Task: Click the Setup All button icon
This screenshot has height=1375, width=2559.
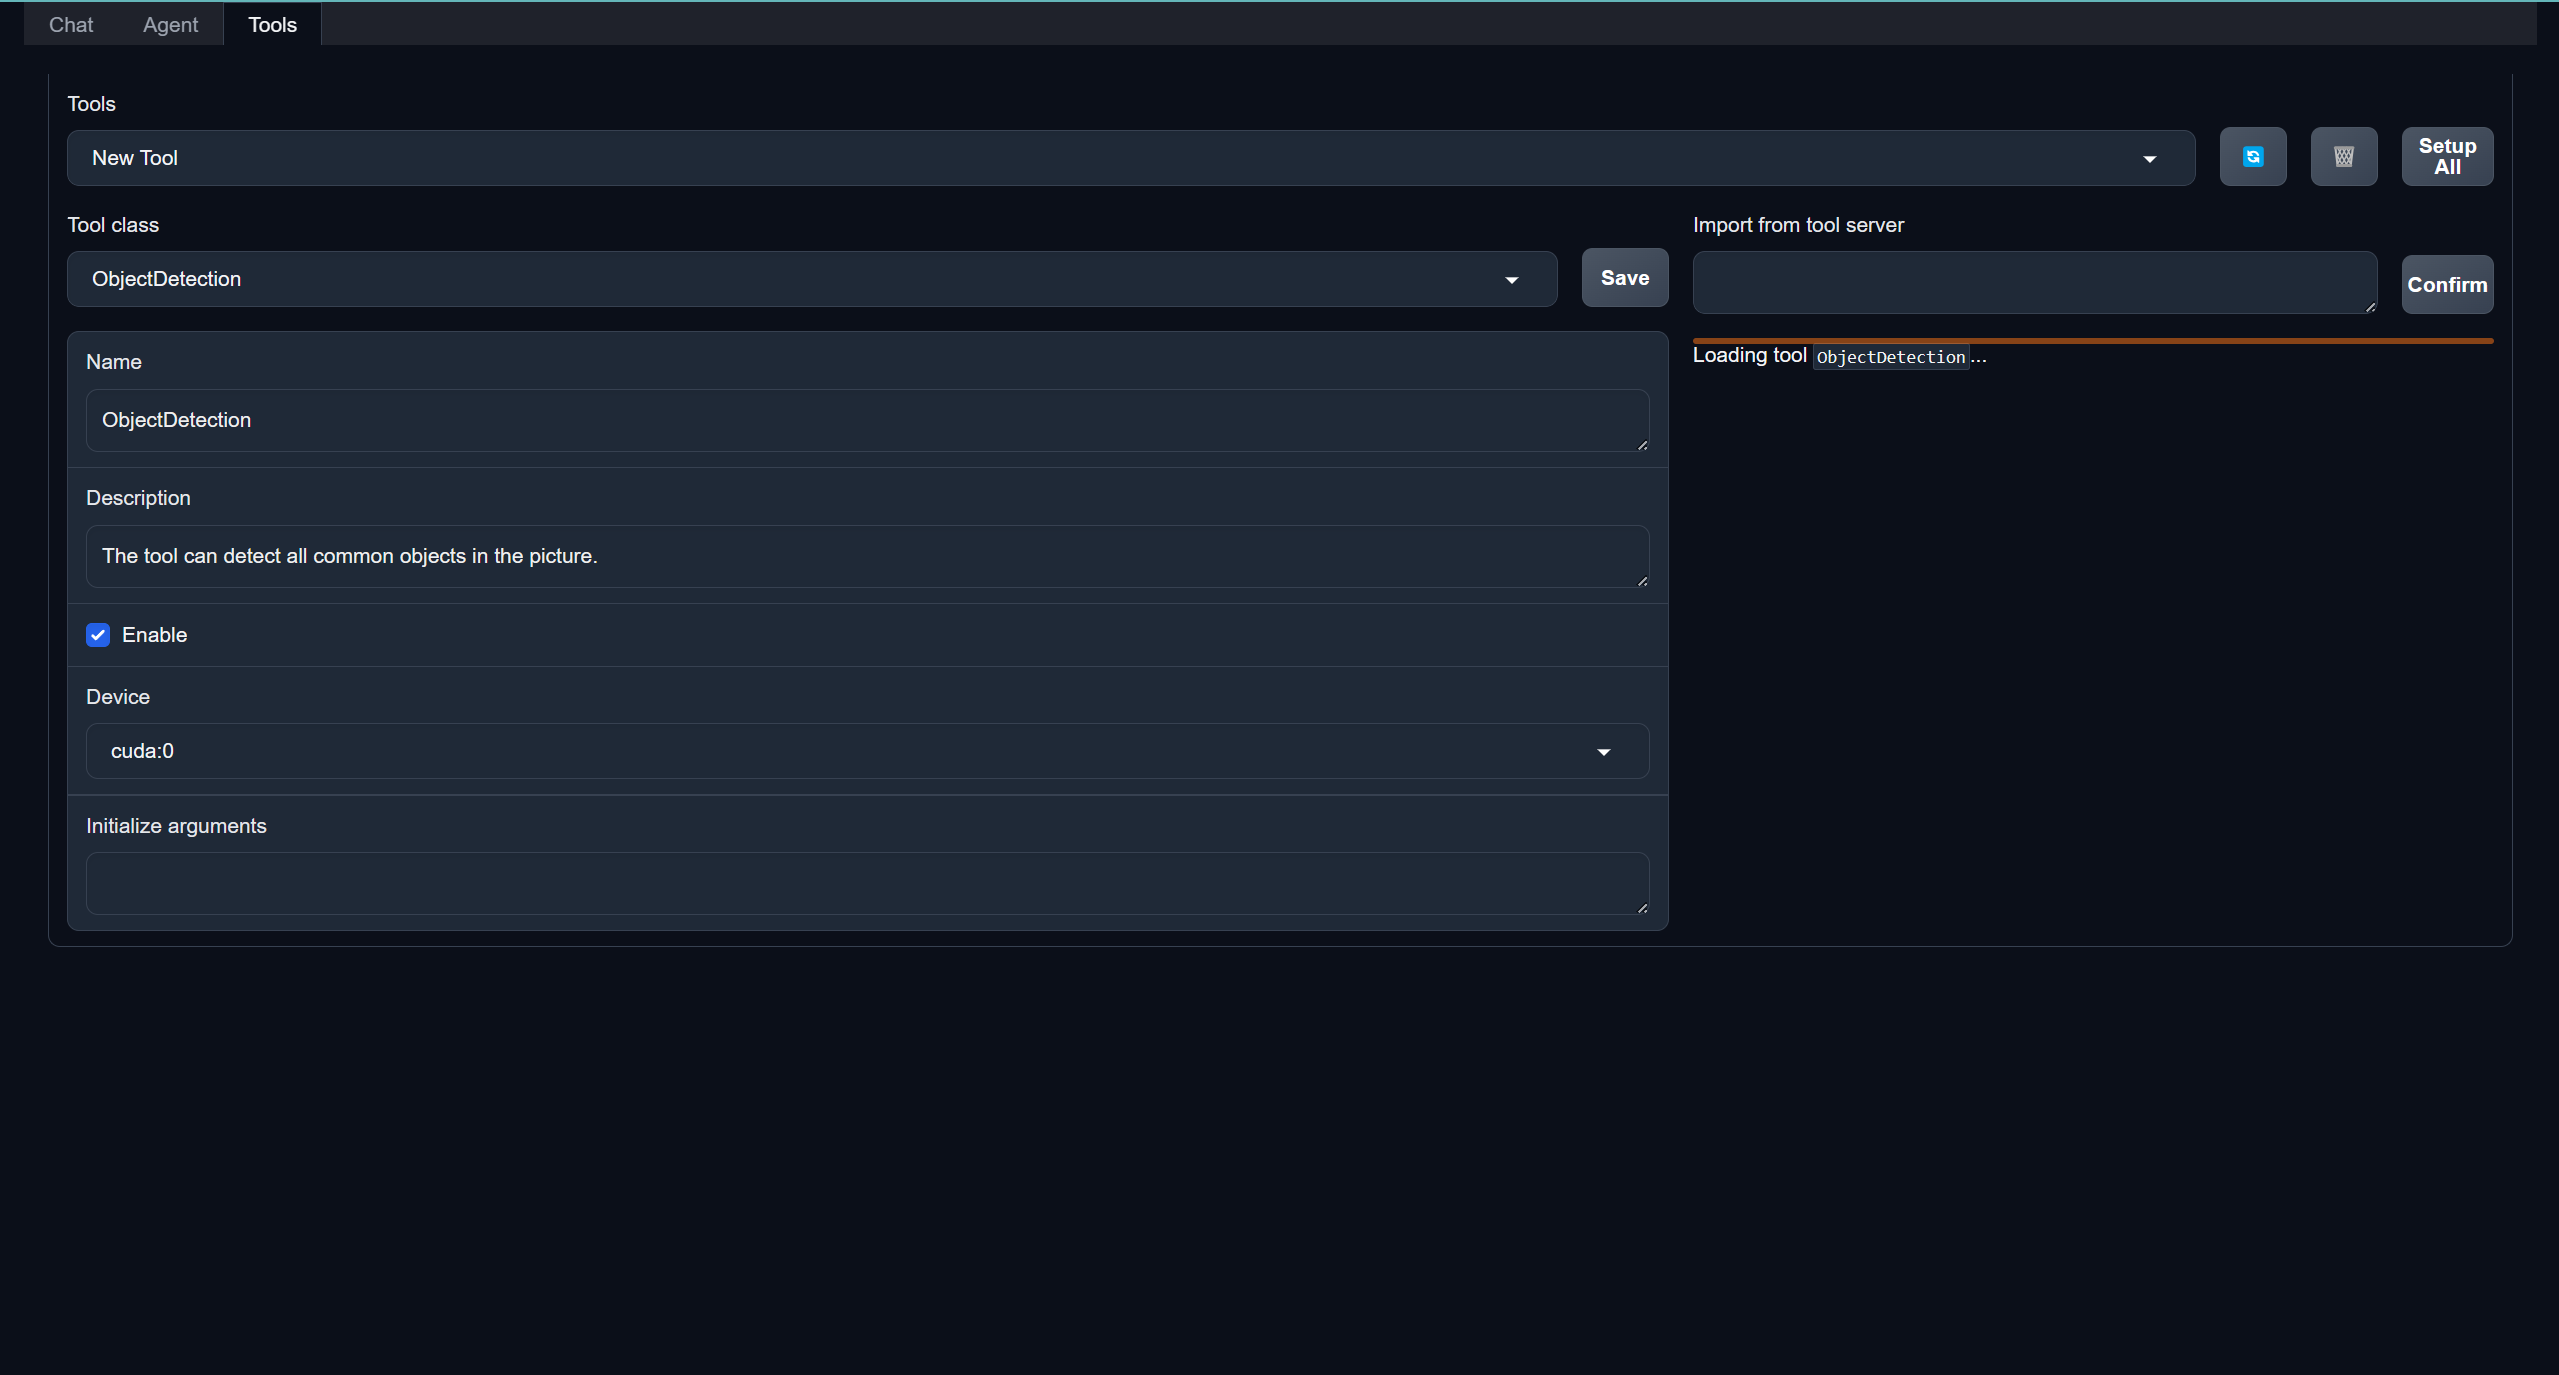Action: tap(2449, 156)
